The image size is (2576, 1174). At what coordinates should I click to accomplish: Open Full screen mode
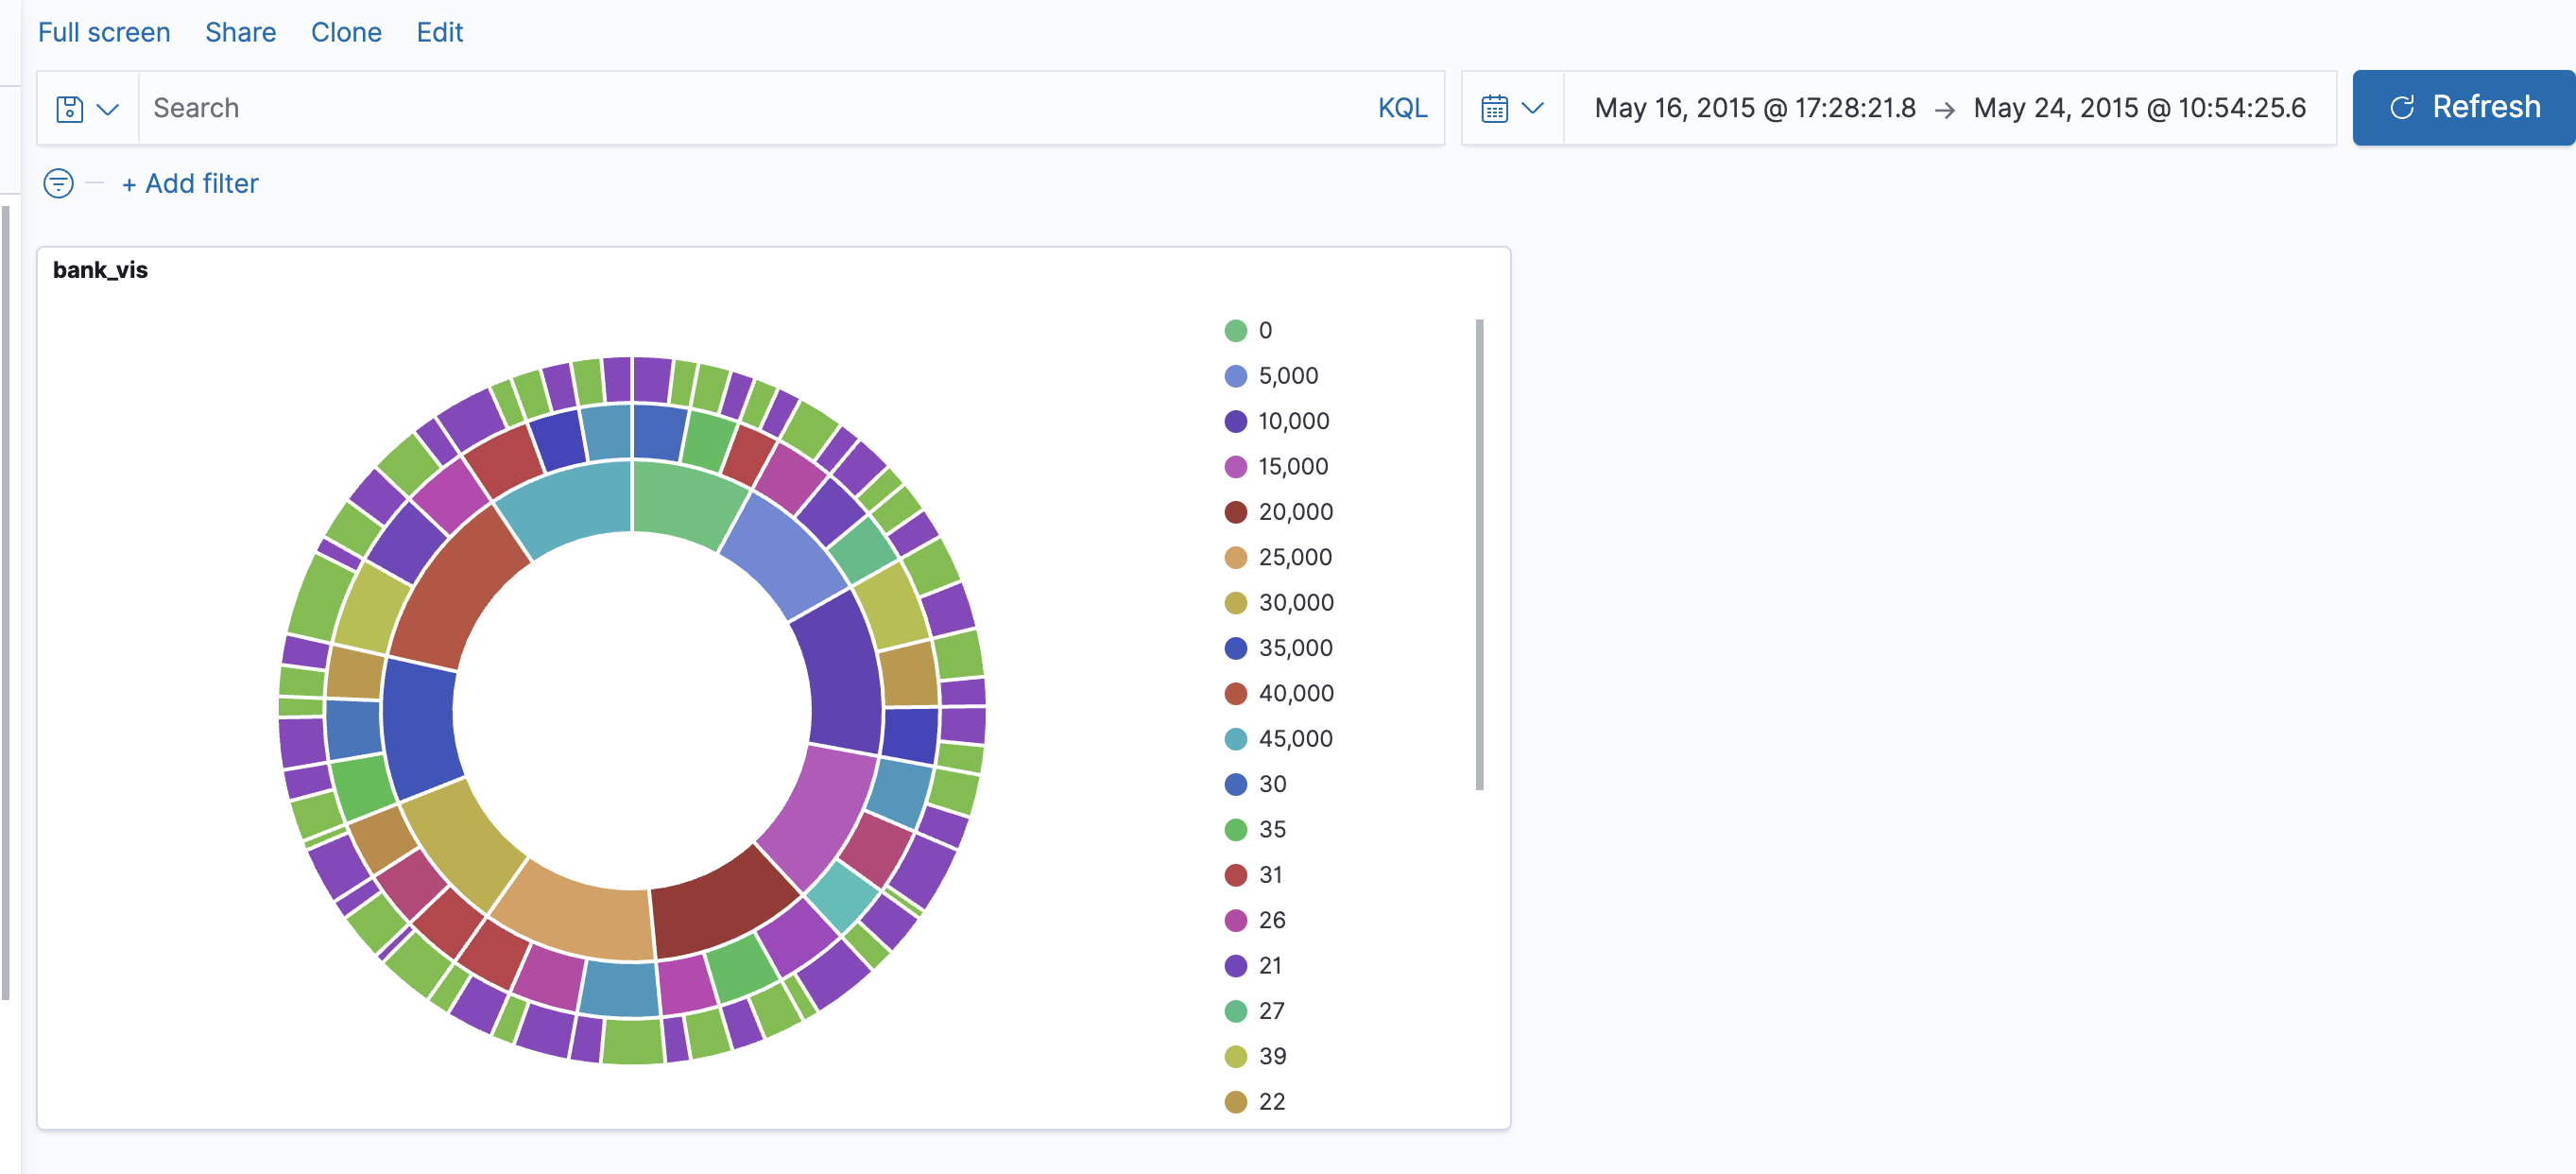(x=104, y=32)
